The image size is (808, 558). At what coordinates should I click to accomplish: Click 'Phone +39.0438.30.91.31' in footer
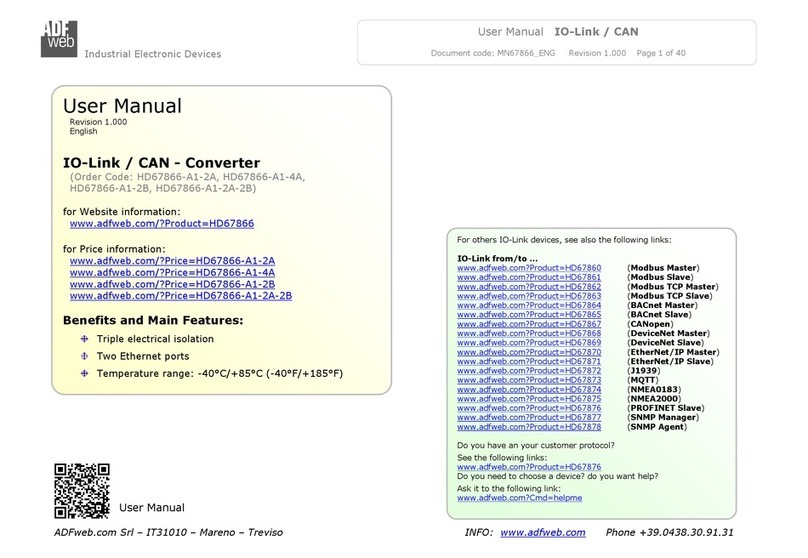[669, 533]
